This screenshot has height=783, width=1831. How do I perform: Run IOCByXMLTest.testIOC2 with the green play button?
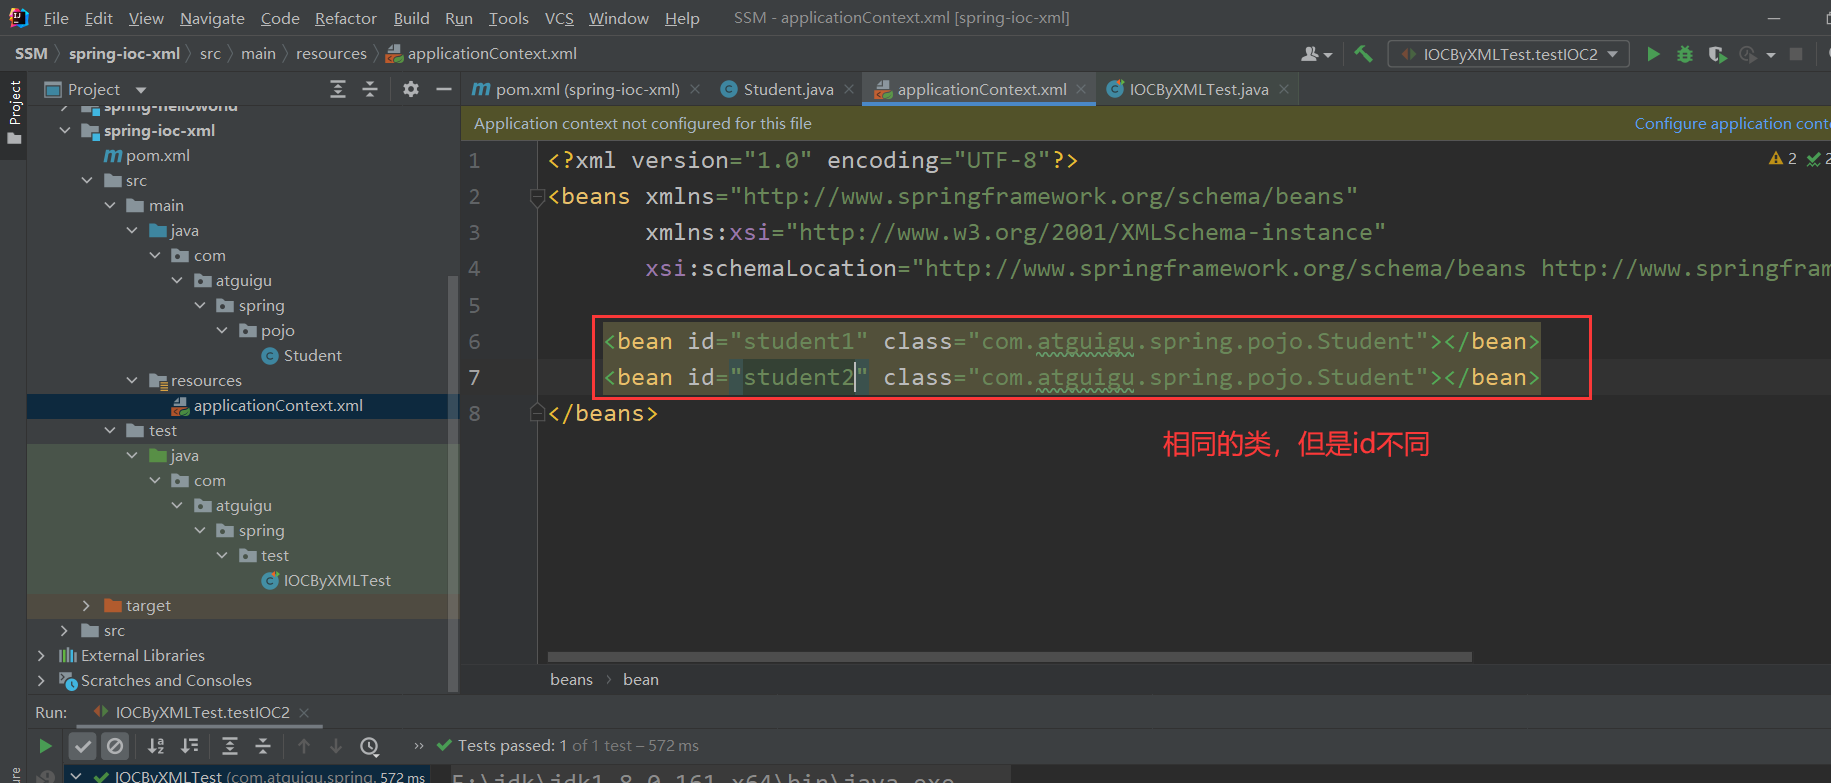(1653, 54)
